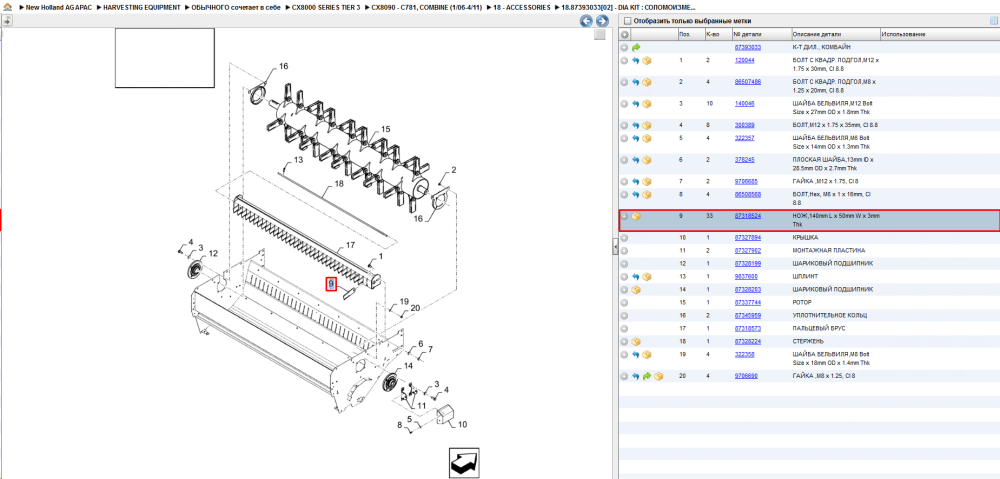Click blue arrow icon for part 380389
This screenshot has height=479, width=1000.
click(636, 126)
